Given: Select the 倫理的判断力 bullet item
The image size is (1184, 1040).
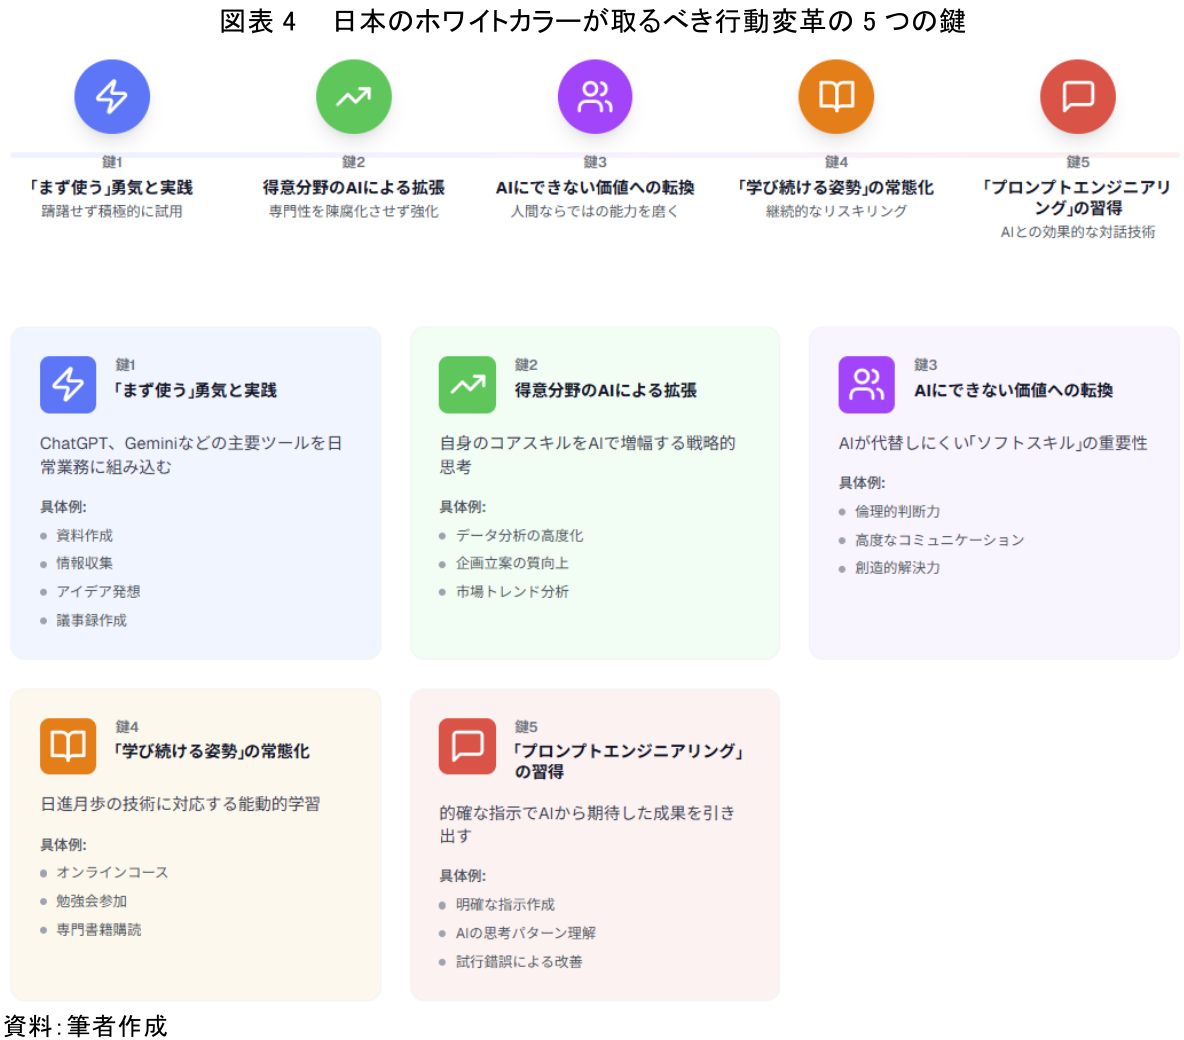Looking at the screenshot, I should tap(897, 512).
